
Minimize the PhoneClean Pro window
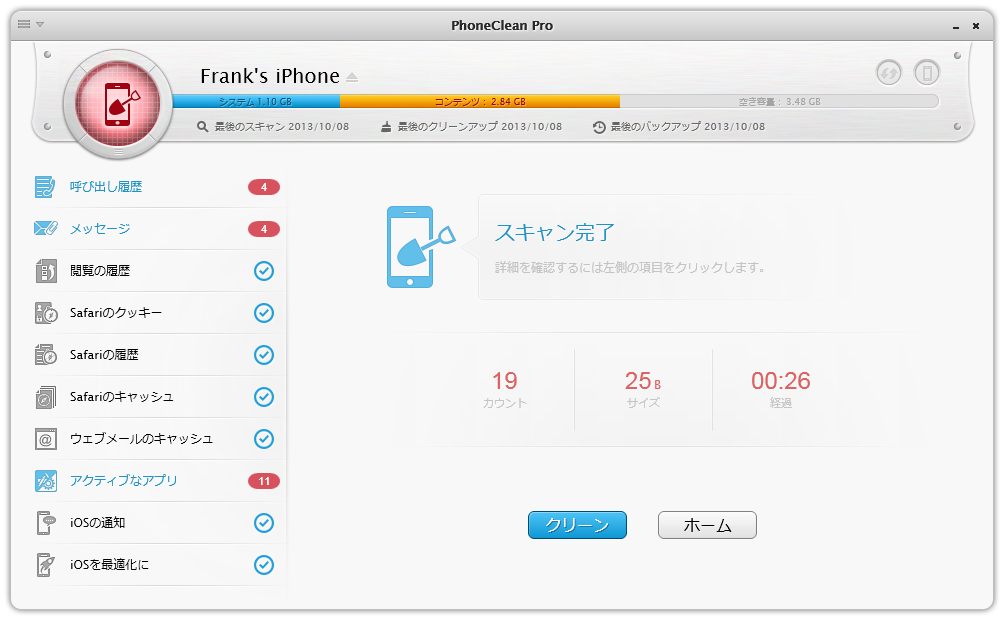(x=956, y=26)
